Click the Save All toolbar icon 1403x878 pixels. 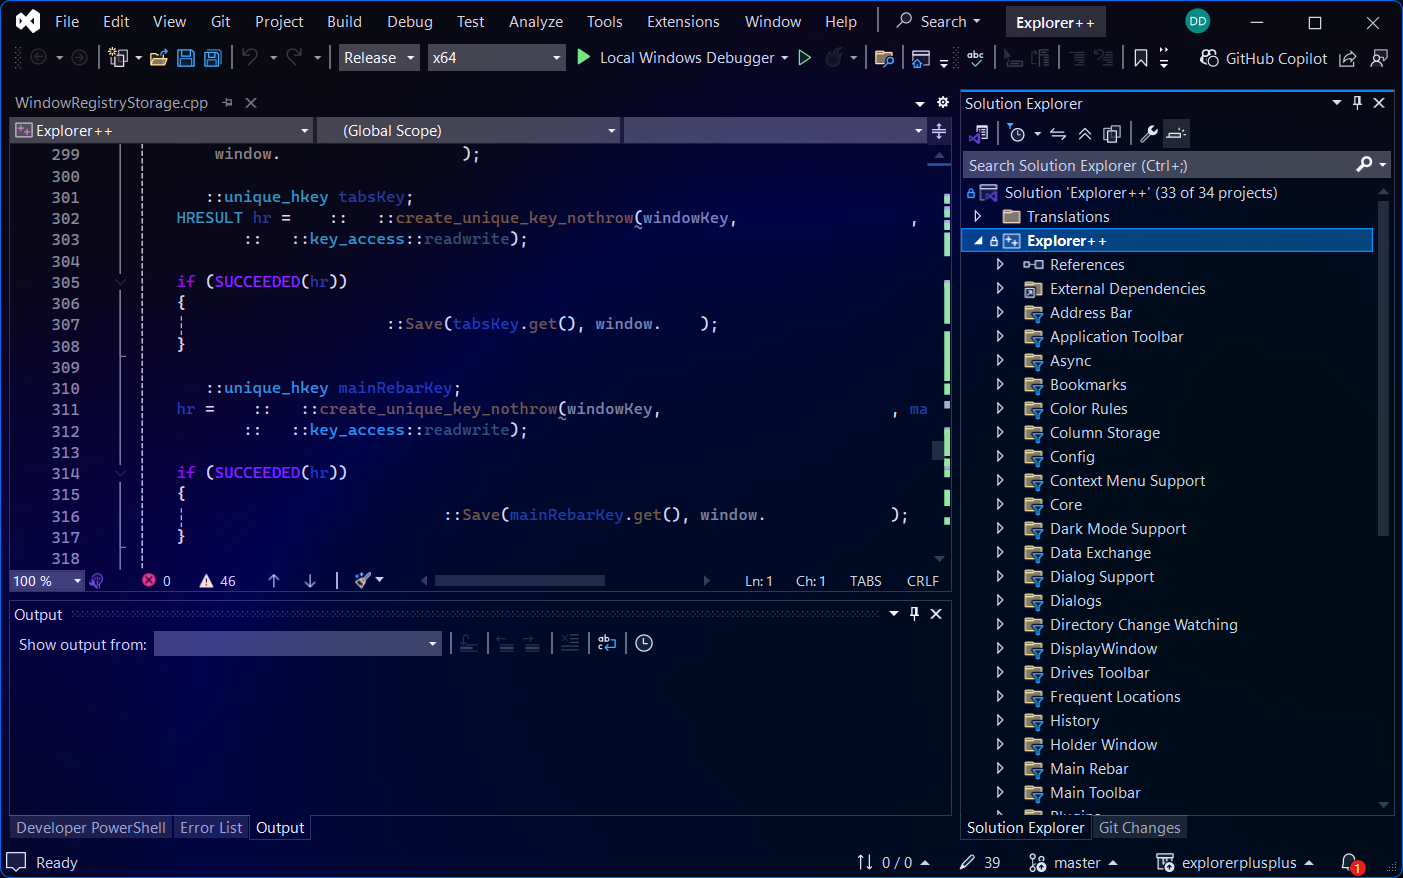212,58
